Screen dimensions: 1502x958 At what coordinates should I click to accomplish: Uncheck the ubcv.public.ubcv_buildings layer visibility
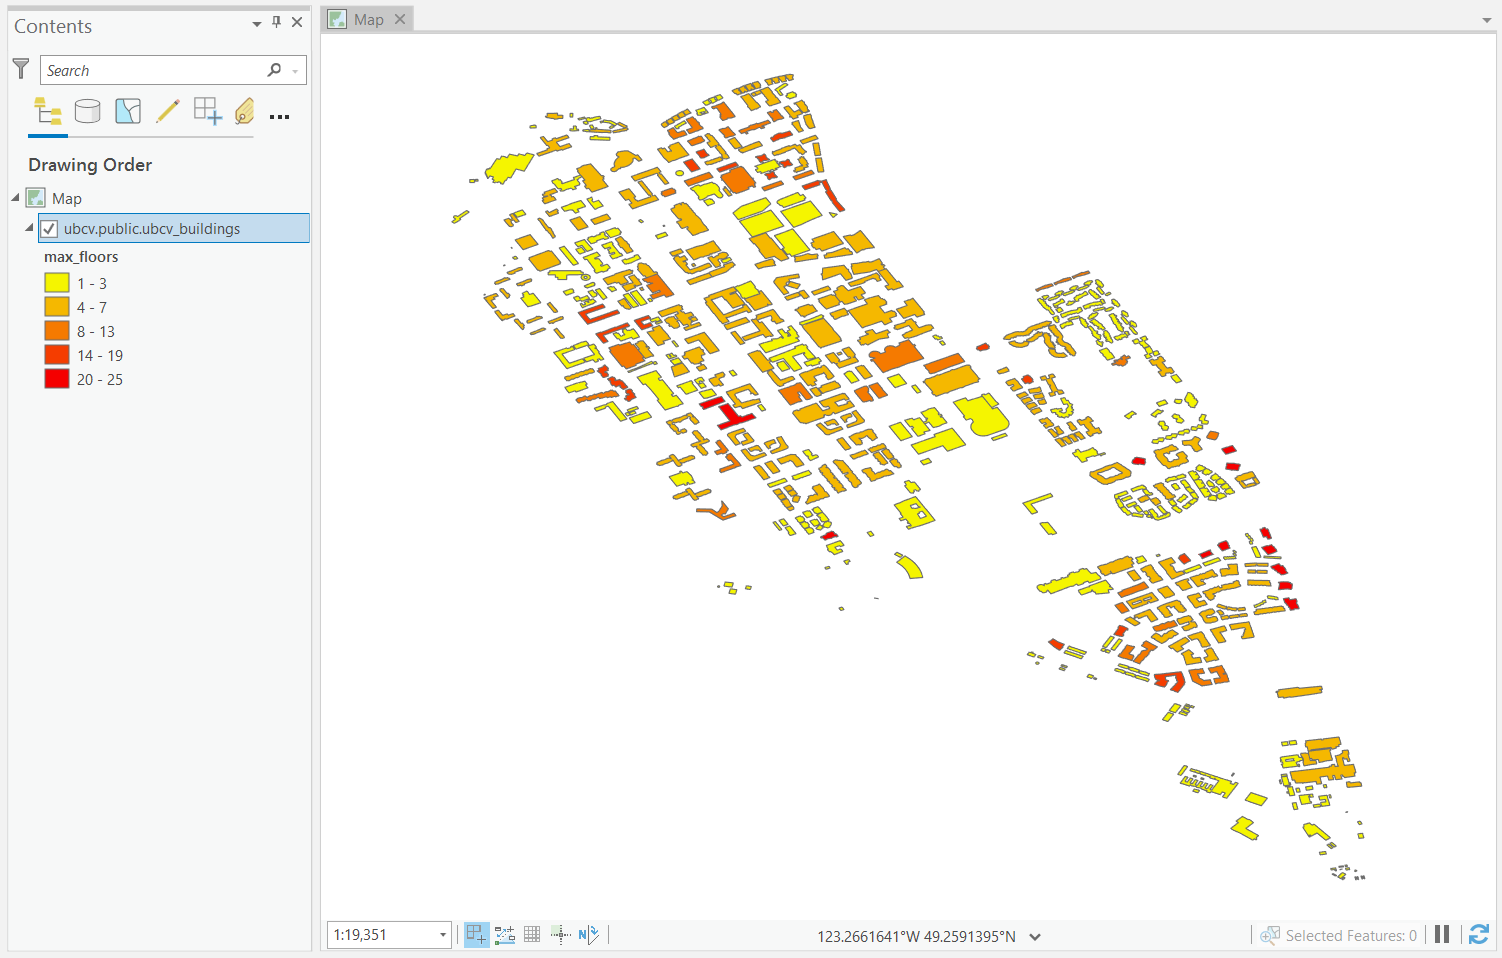(x=49, y=229)
